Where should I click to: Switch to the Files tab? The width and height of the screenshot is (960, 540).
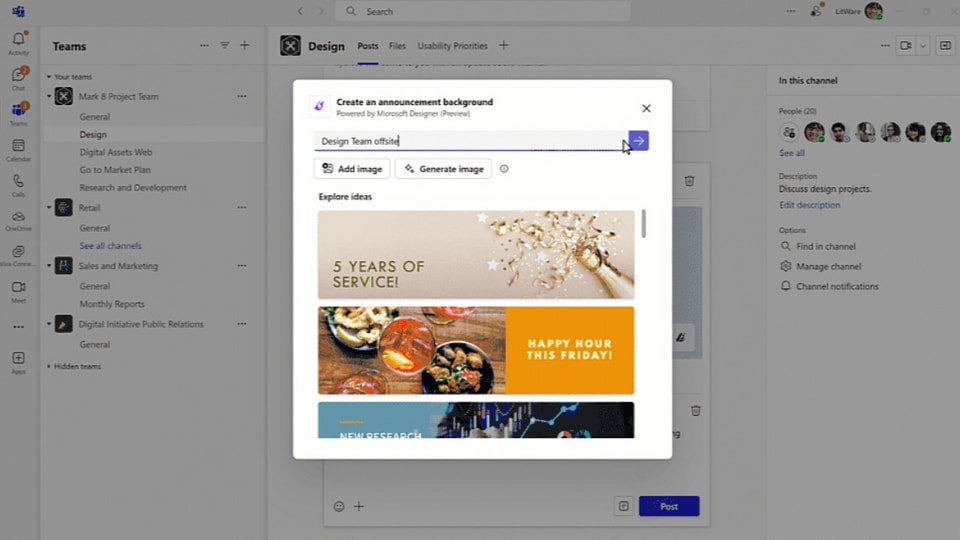point(397,46)
